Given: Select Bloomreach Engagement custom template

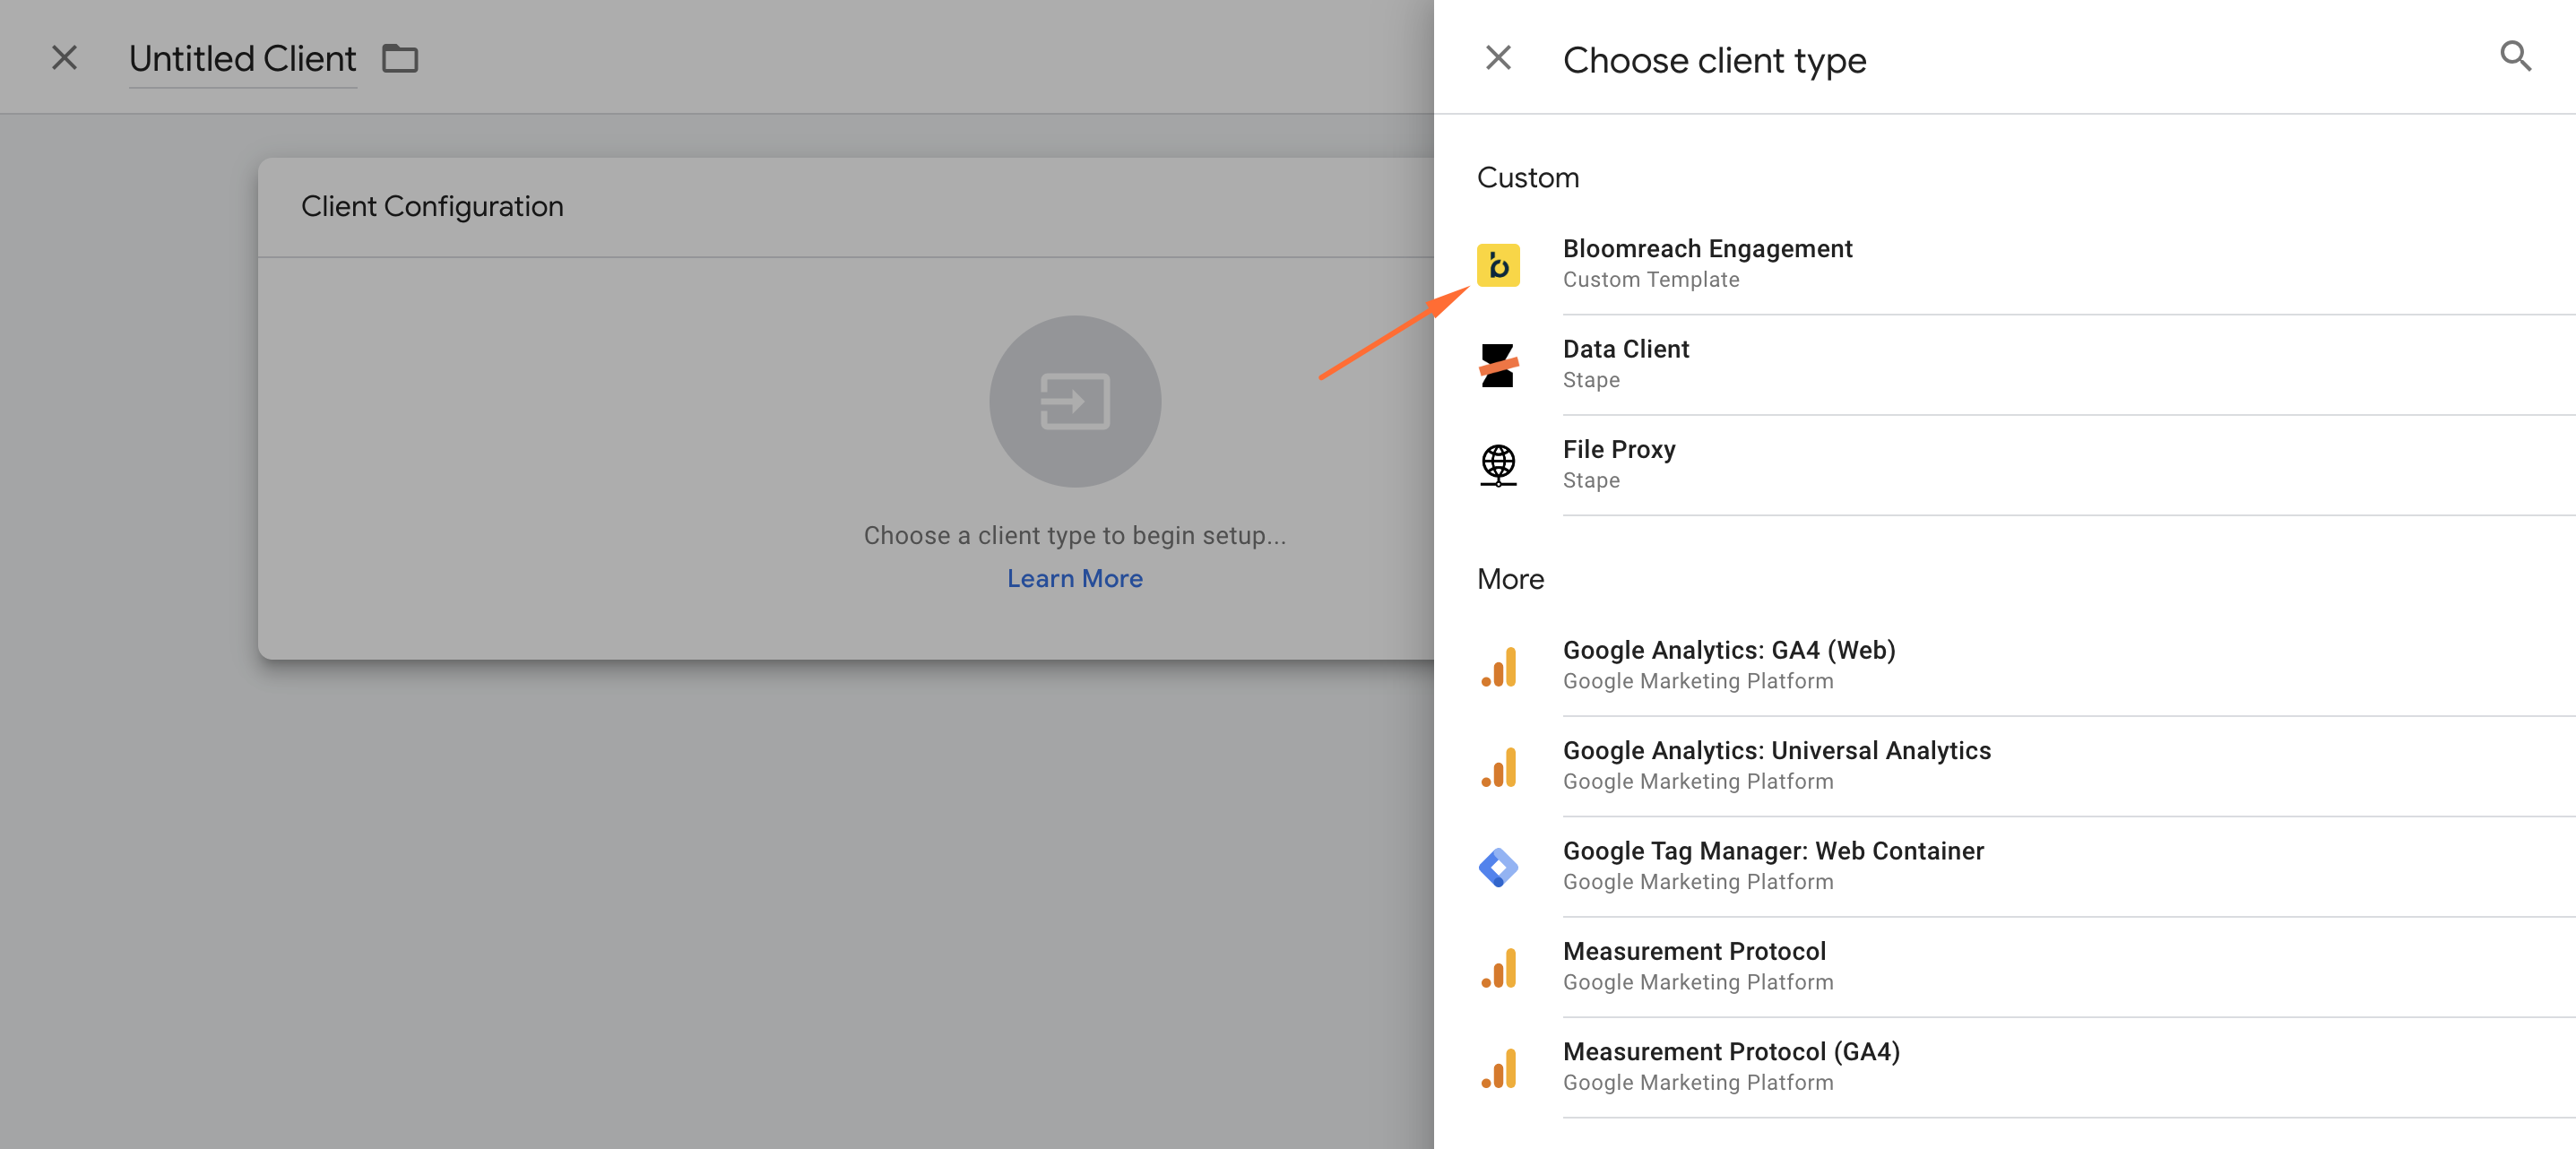Looking at the screenshot, I should (2005, 264).
